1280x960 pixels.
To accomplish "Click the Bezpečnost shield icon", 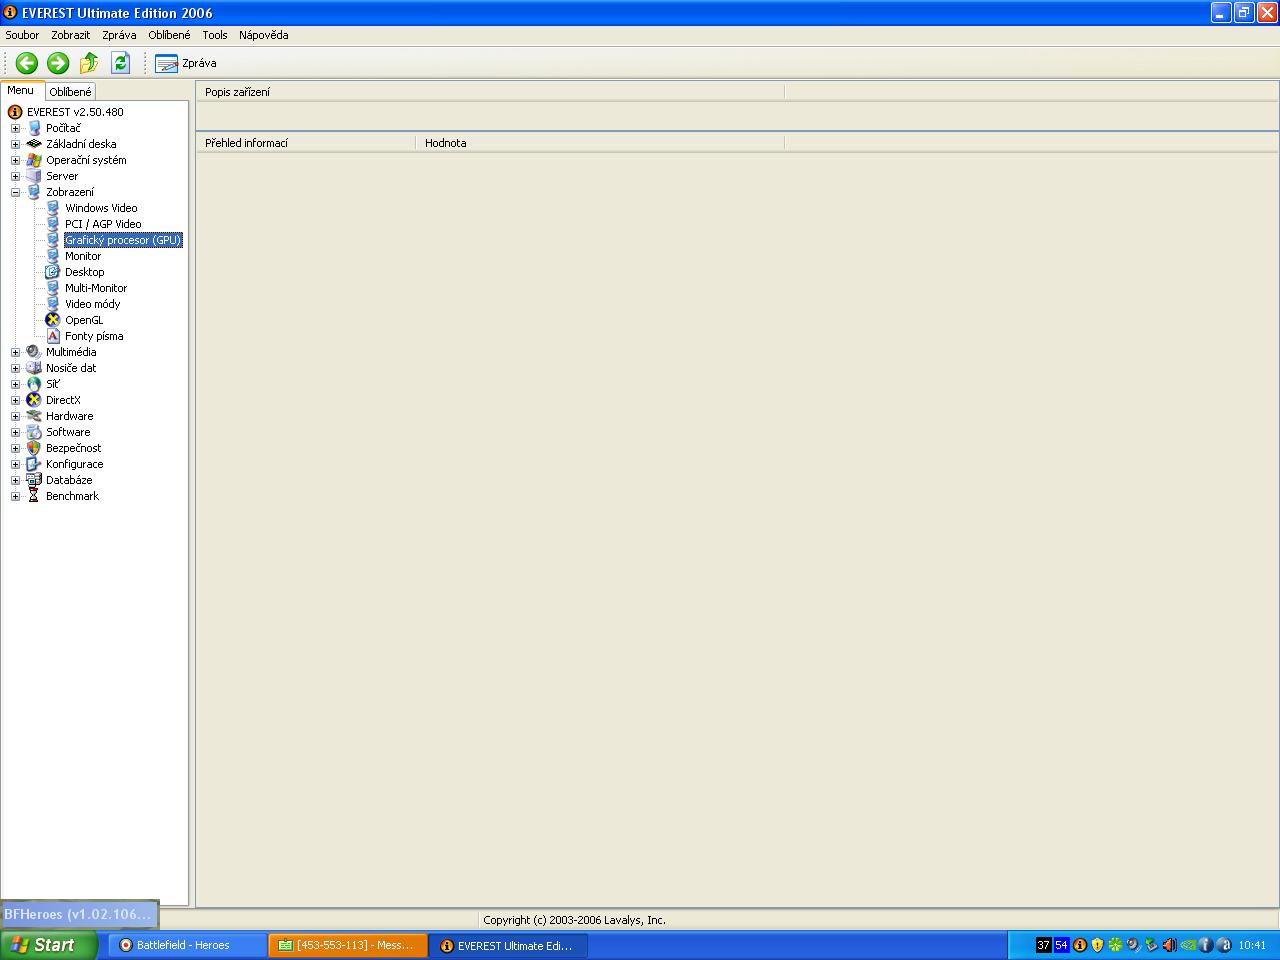I will click(x=34, y=448).
